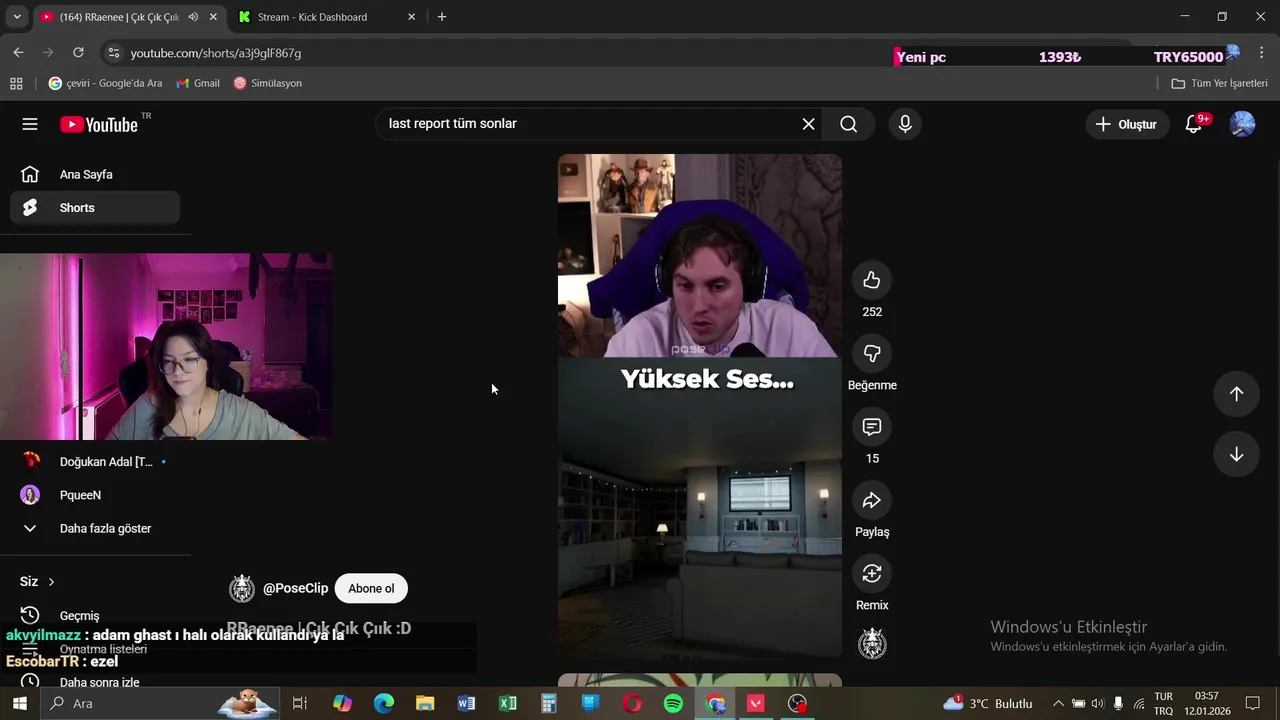Click the browser address bar
1280x720 pixels.
coord(500,53)
